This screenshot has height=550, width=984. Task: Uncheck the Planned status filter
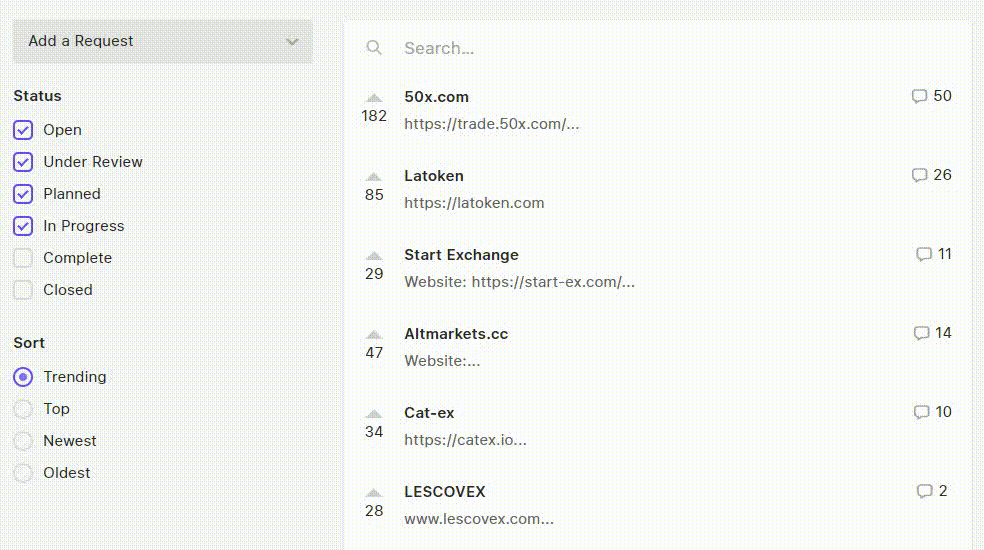coord(23,194)
